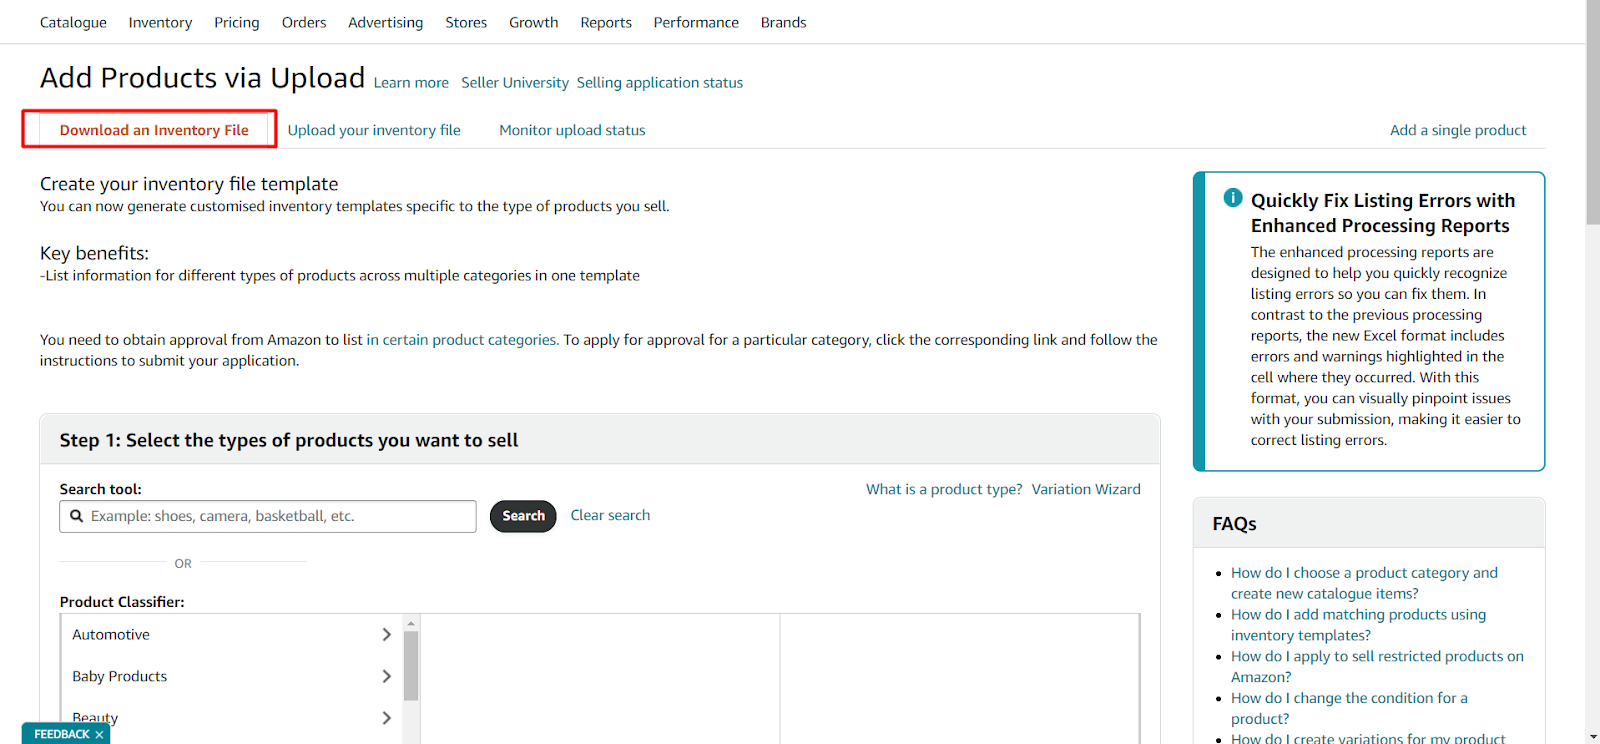Expand Beauty category chevron
The width and height of the screenshot is (1600, 744).
click(386, 718)
